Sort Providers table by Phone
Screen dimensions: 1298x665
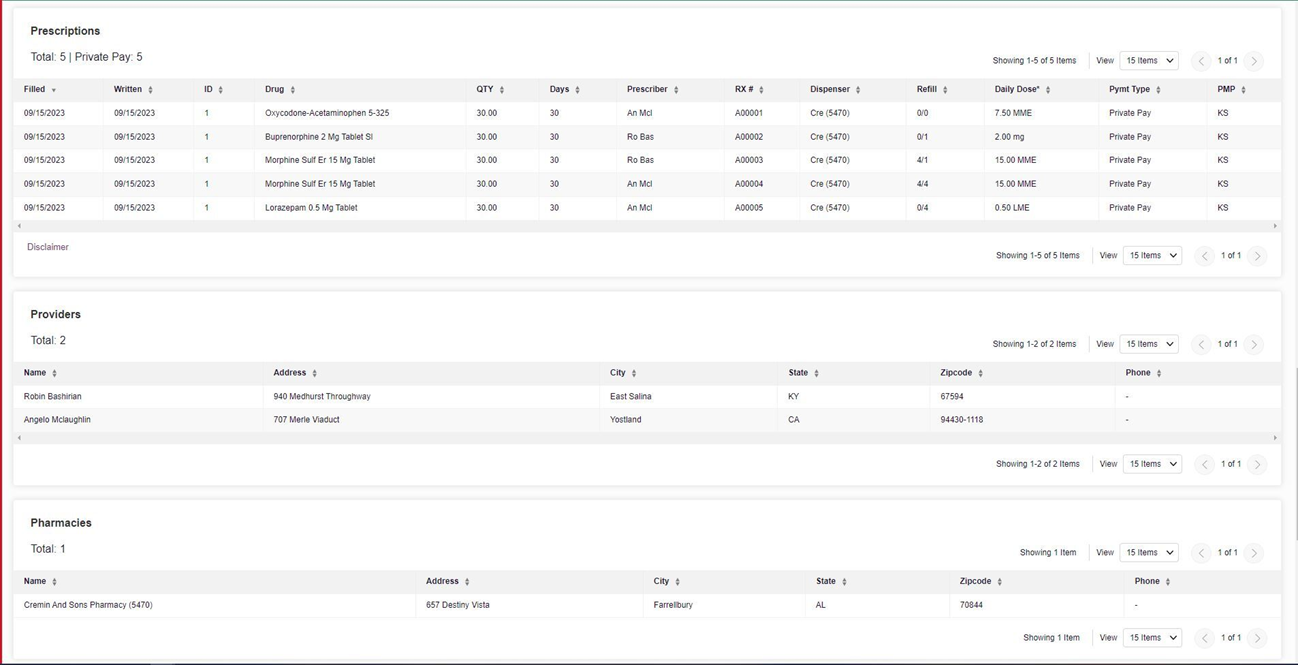coord(1143,373)
